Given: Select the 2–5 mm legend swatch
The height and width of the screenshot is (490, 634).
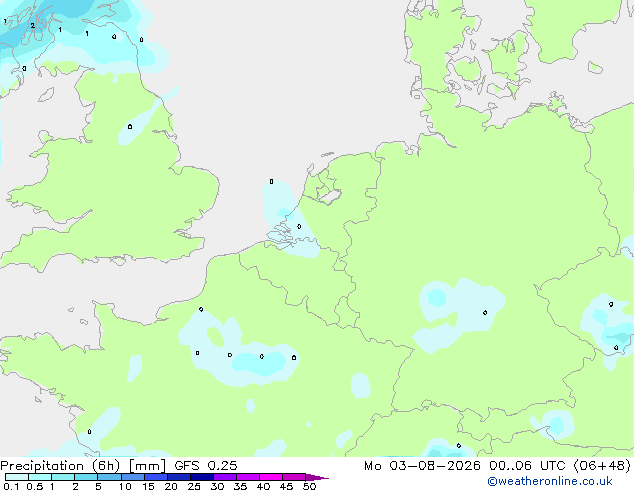Looking at the screenshot, I should coord(86,477).
